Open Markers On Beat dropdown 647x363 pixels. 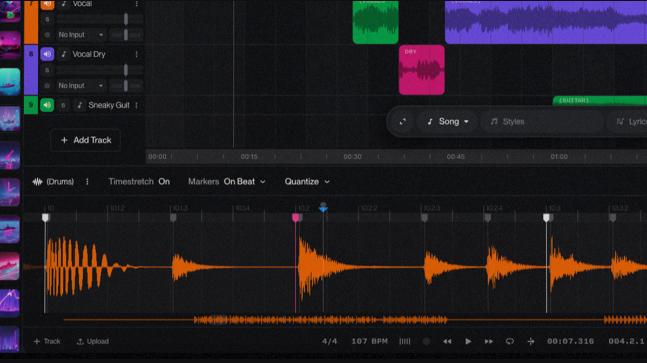point(227,182)
